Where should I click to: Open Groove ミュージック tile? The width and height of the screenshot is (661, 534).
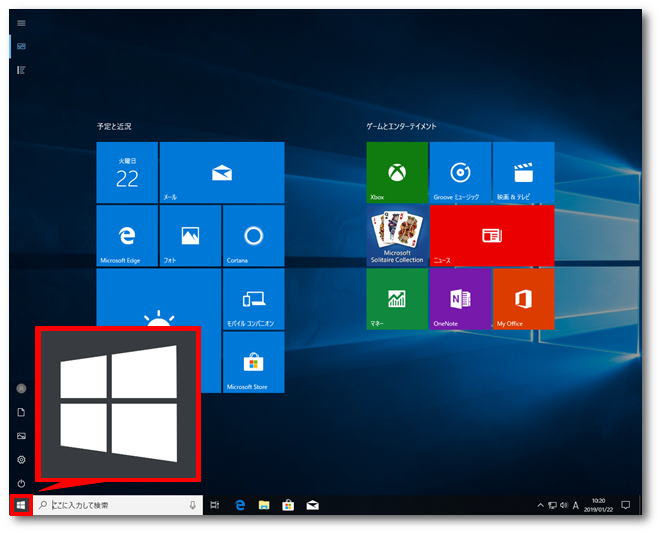click(x=460, y=172)
